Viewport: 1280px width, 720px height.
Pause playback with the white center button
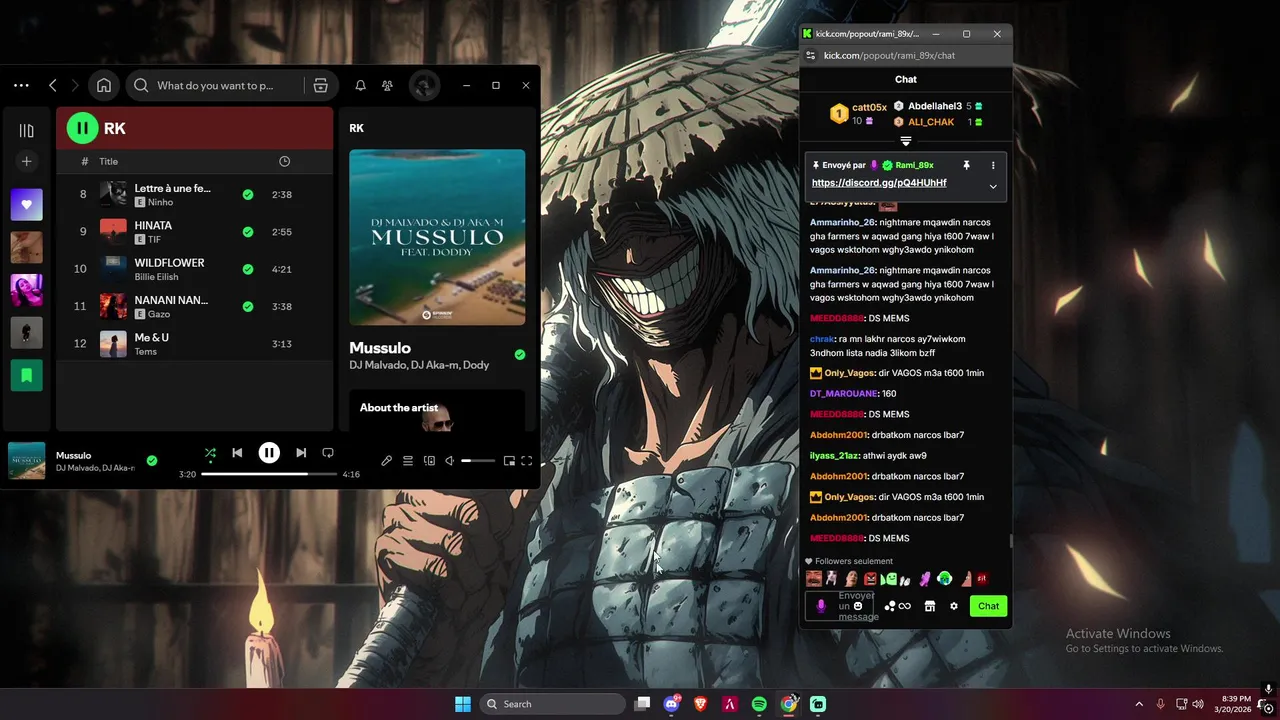pyautogui.click(x=269, y=453)
